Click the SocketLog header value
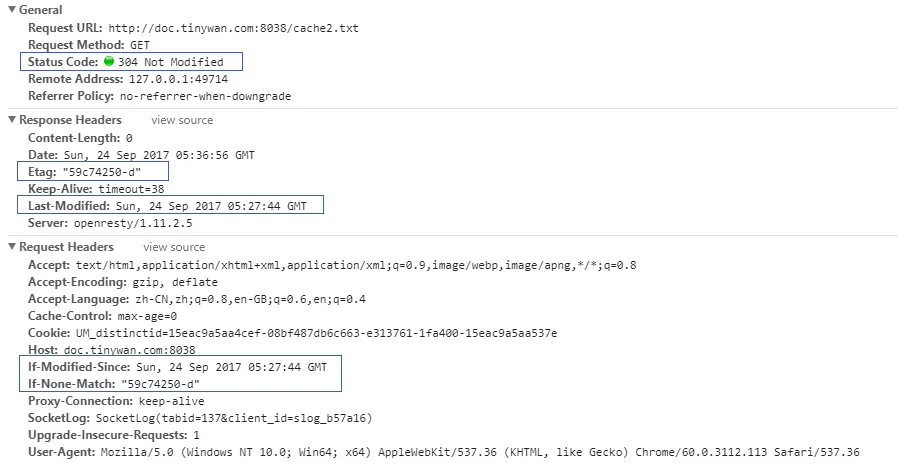The height and width of the screenshot is (465, 898). 234,418
